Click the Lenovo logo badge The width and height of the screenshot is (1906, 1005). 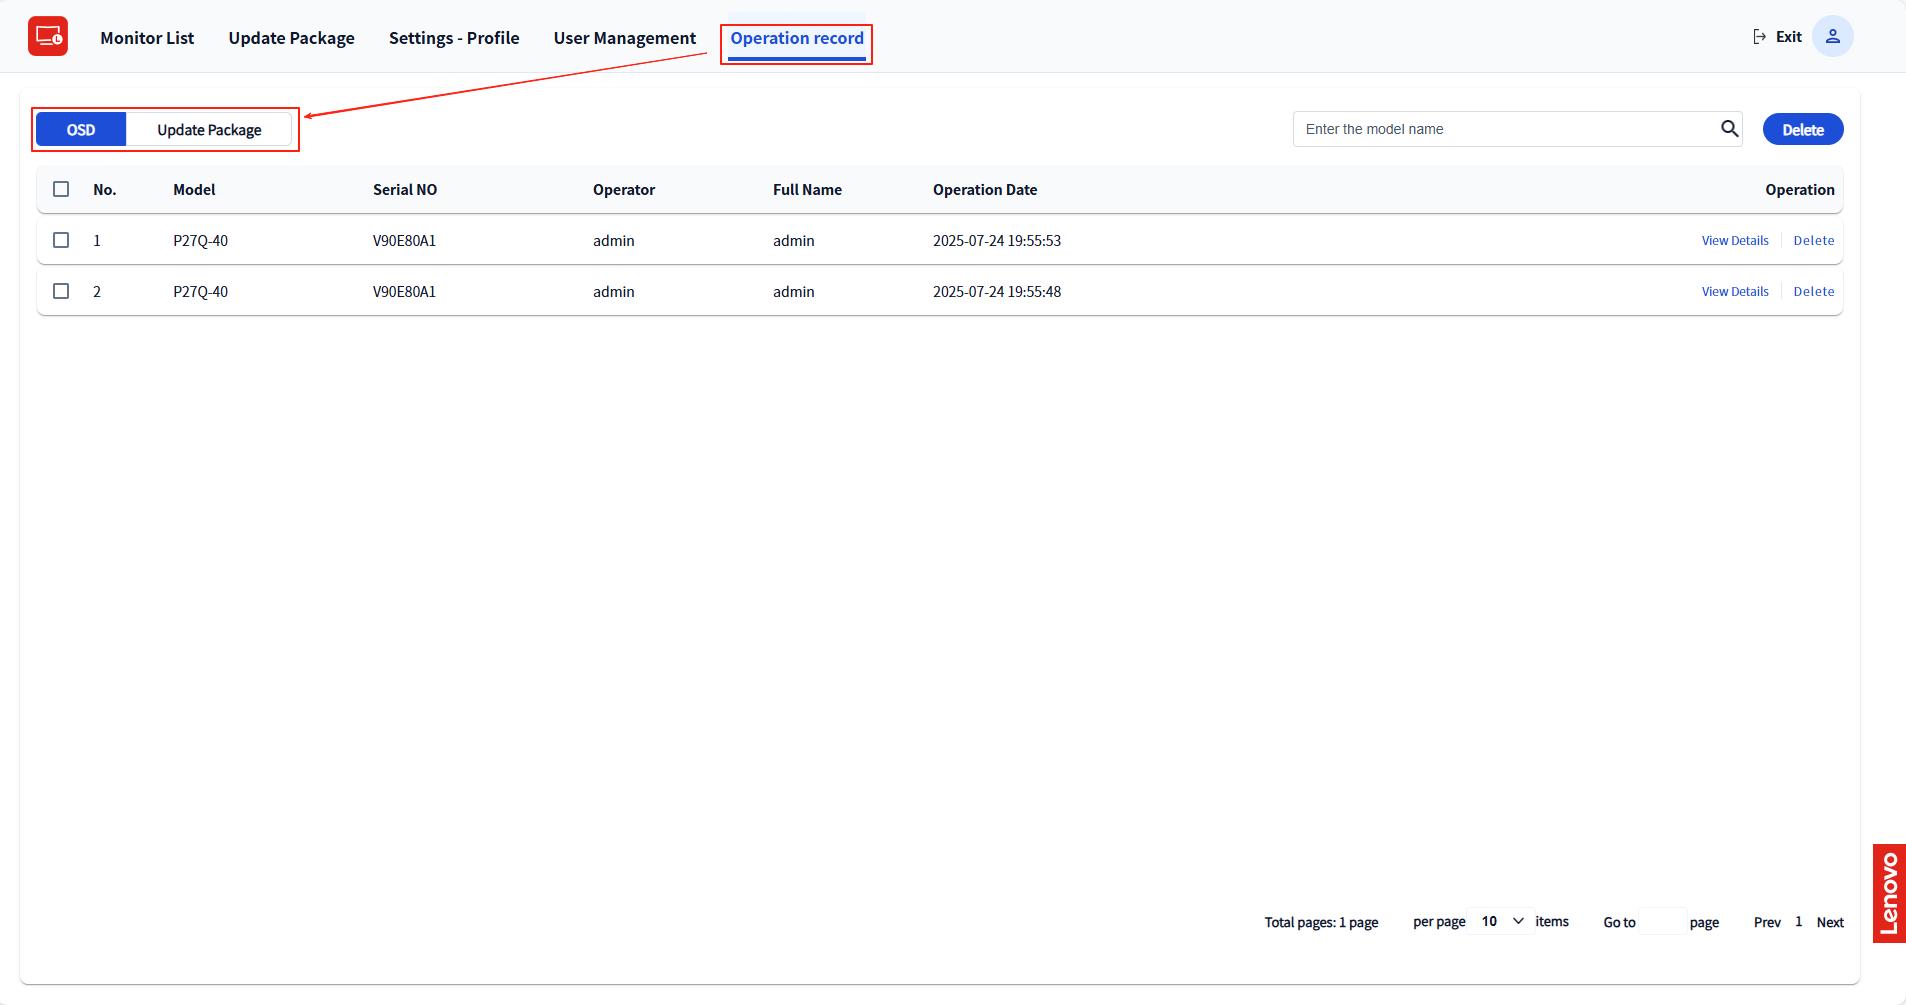tap(1888, 893)
